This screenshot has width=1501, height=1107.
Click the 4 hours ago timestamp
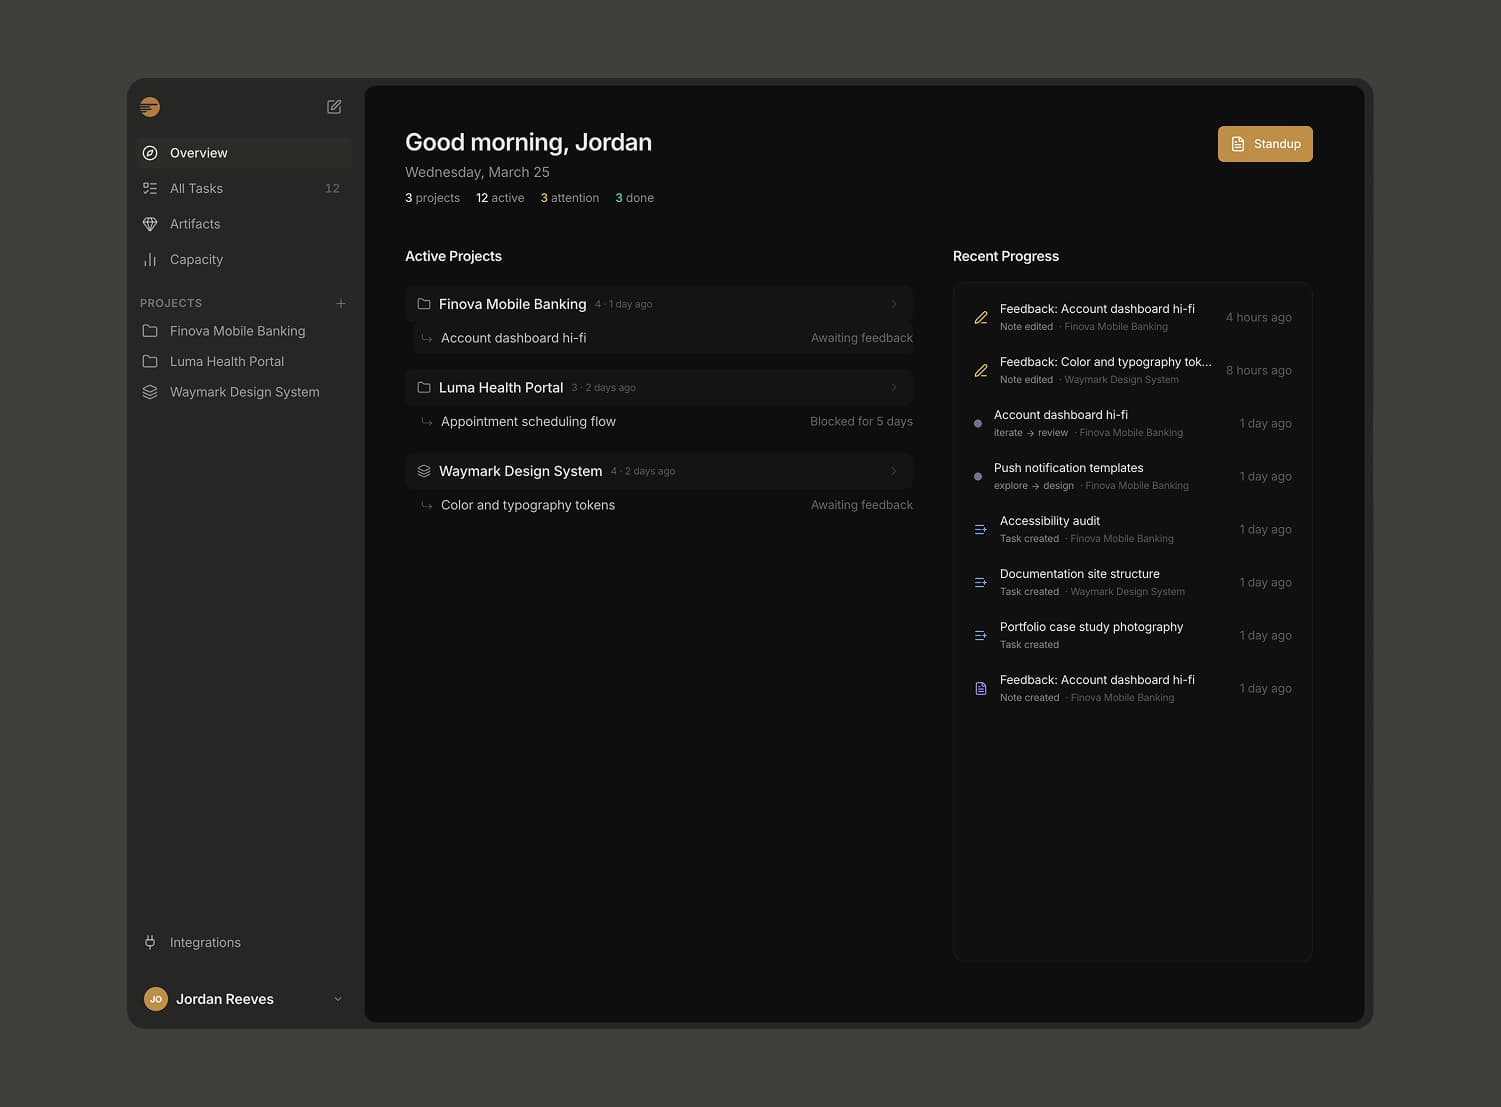click(1259, 317)
